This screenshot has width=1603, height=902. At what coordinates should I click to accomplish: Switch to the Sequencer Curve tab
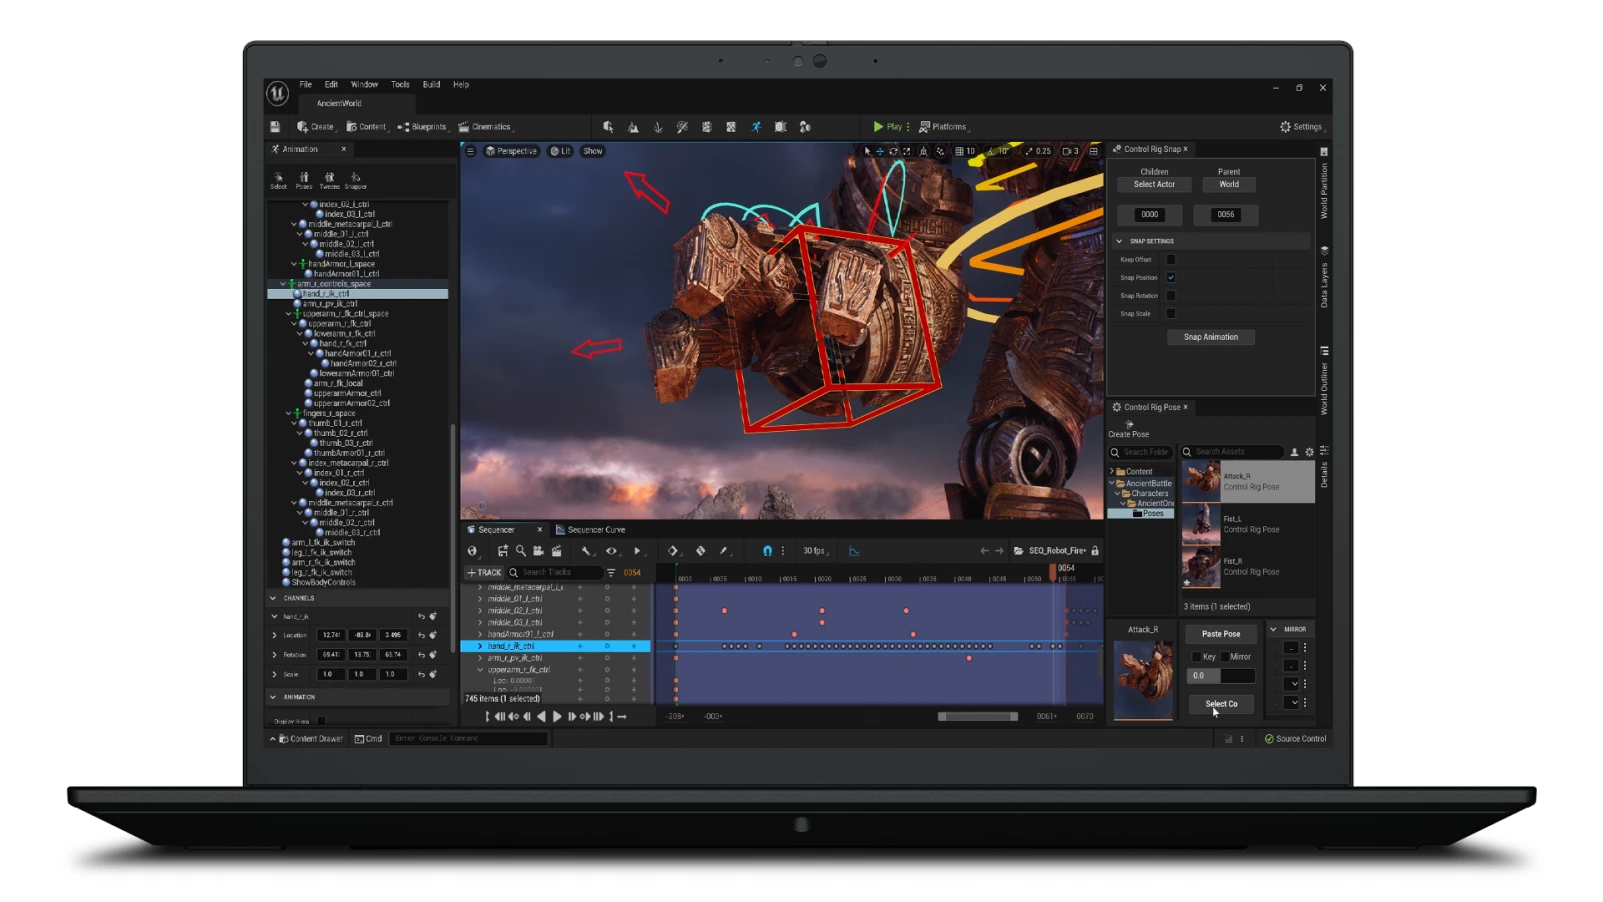coord(590,530)
